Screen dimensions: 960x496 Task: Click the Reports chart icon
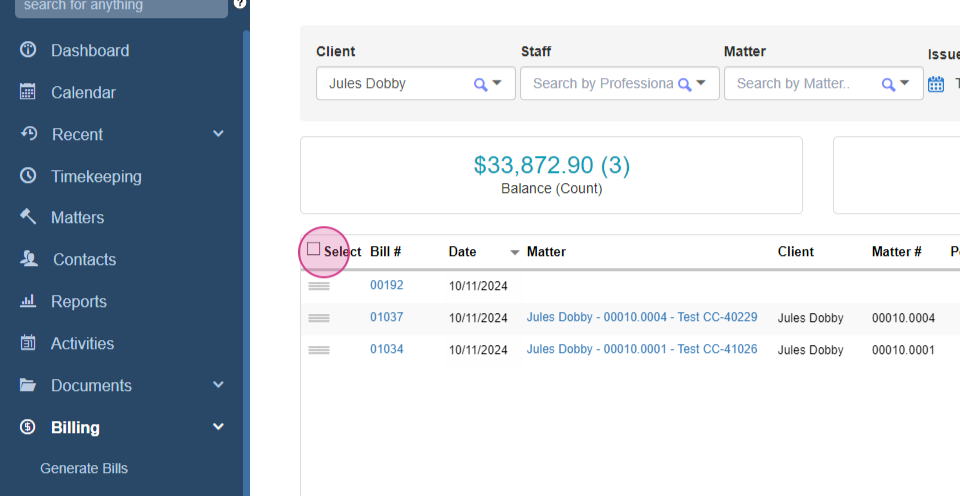point(28,301)
